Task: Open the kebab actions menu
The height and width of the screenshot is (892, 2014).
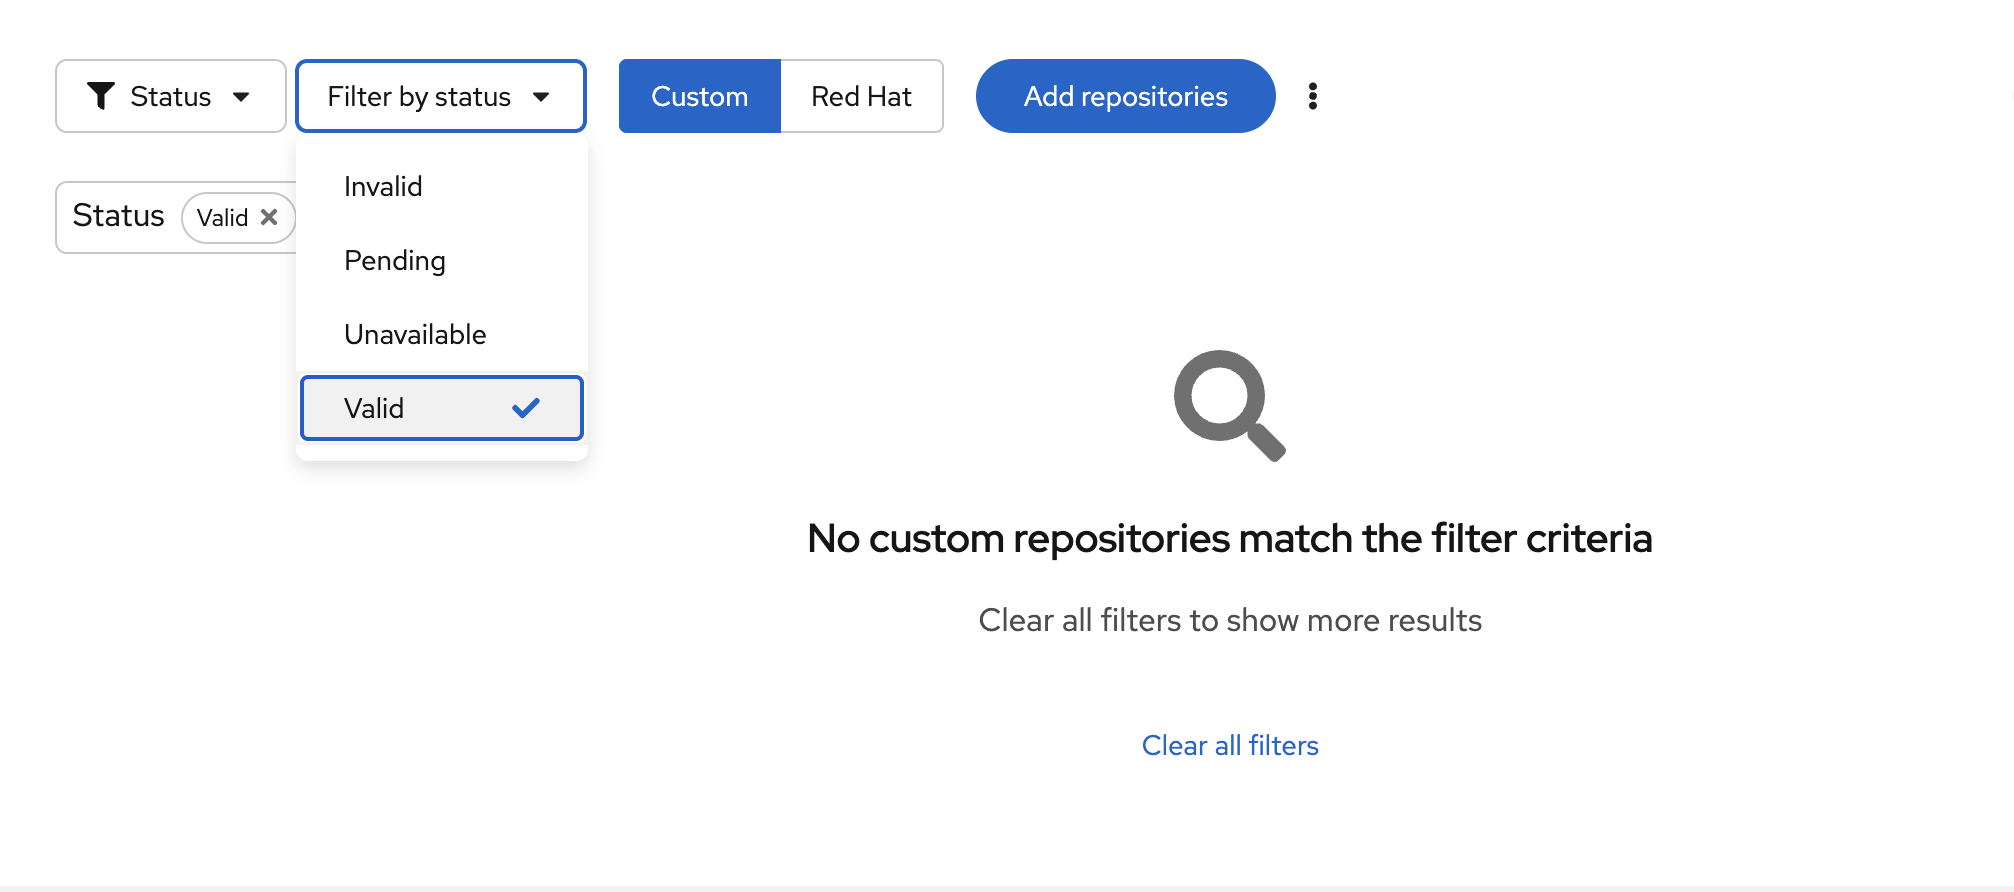Action: tap(1312, 96)
